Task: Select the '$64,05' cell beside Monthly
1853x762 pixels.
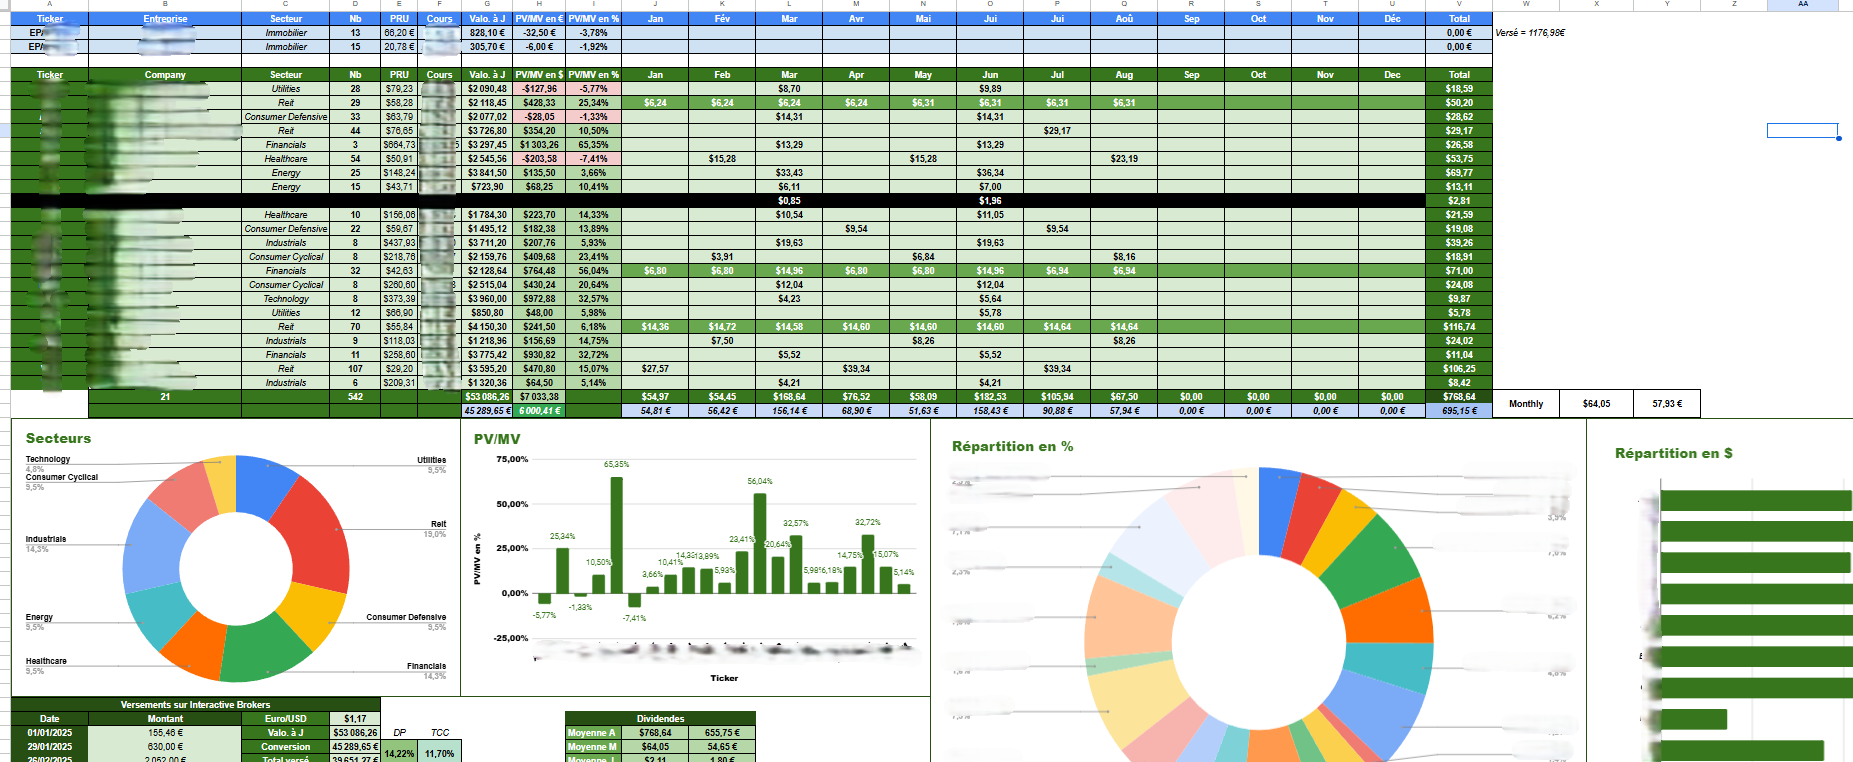Action: click(x=1597, y=404)
